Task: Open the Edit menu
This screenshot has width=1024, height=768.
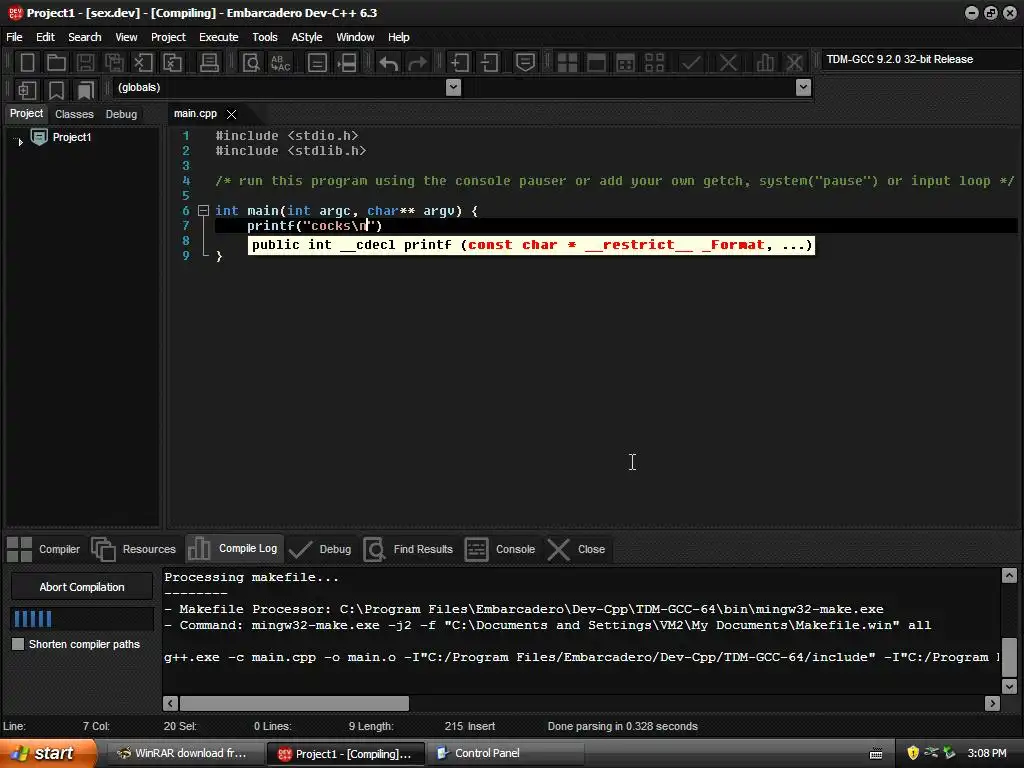Action: pyautogui.click(x=45, y=37)
